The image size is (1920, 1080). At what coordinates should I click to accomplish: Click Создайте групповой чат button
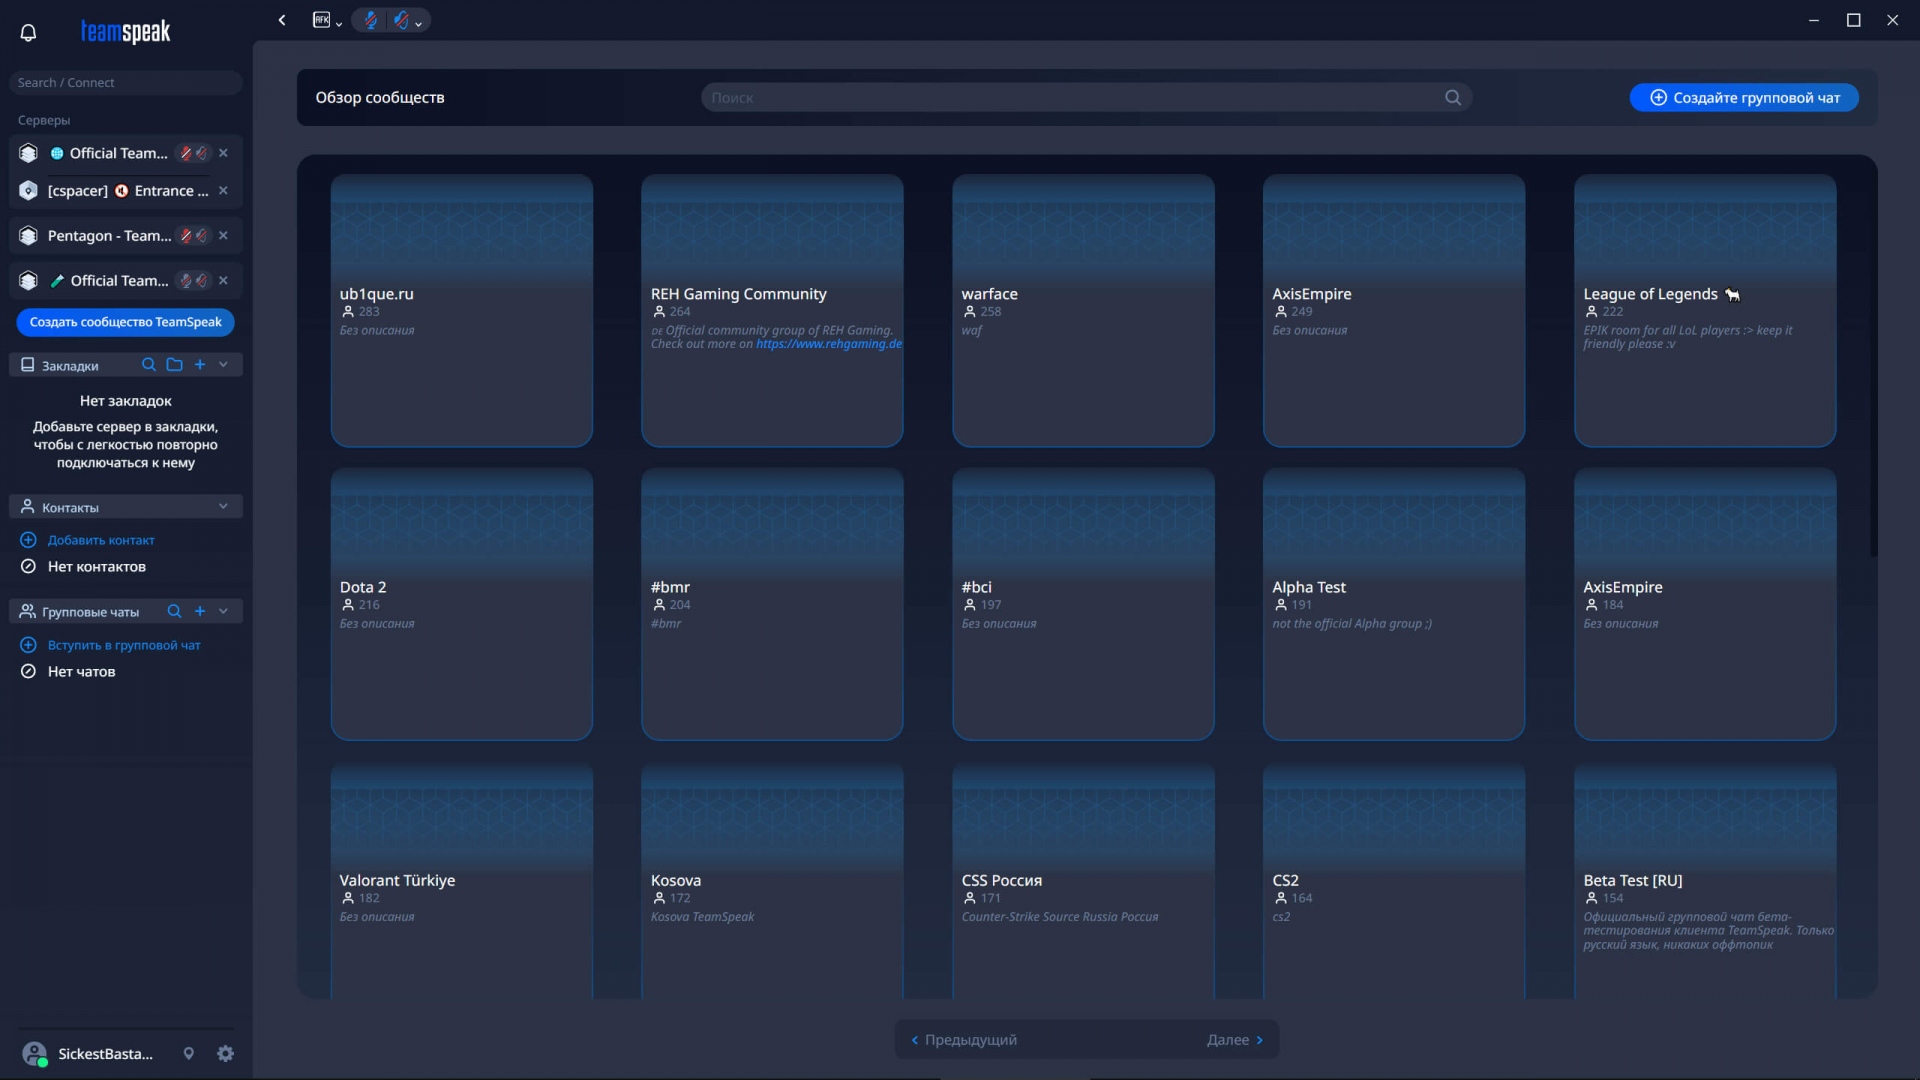[1744, 97]
